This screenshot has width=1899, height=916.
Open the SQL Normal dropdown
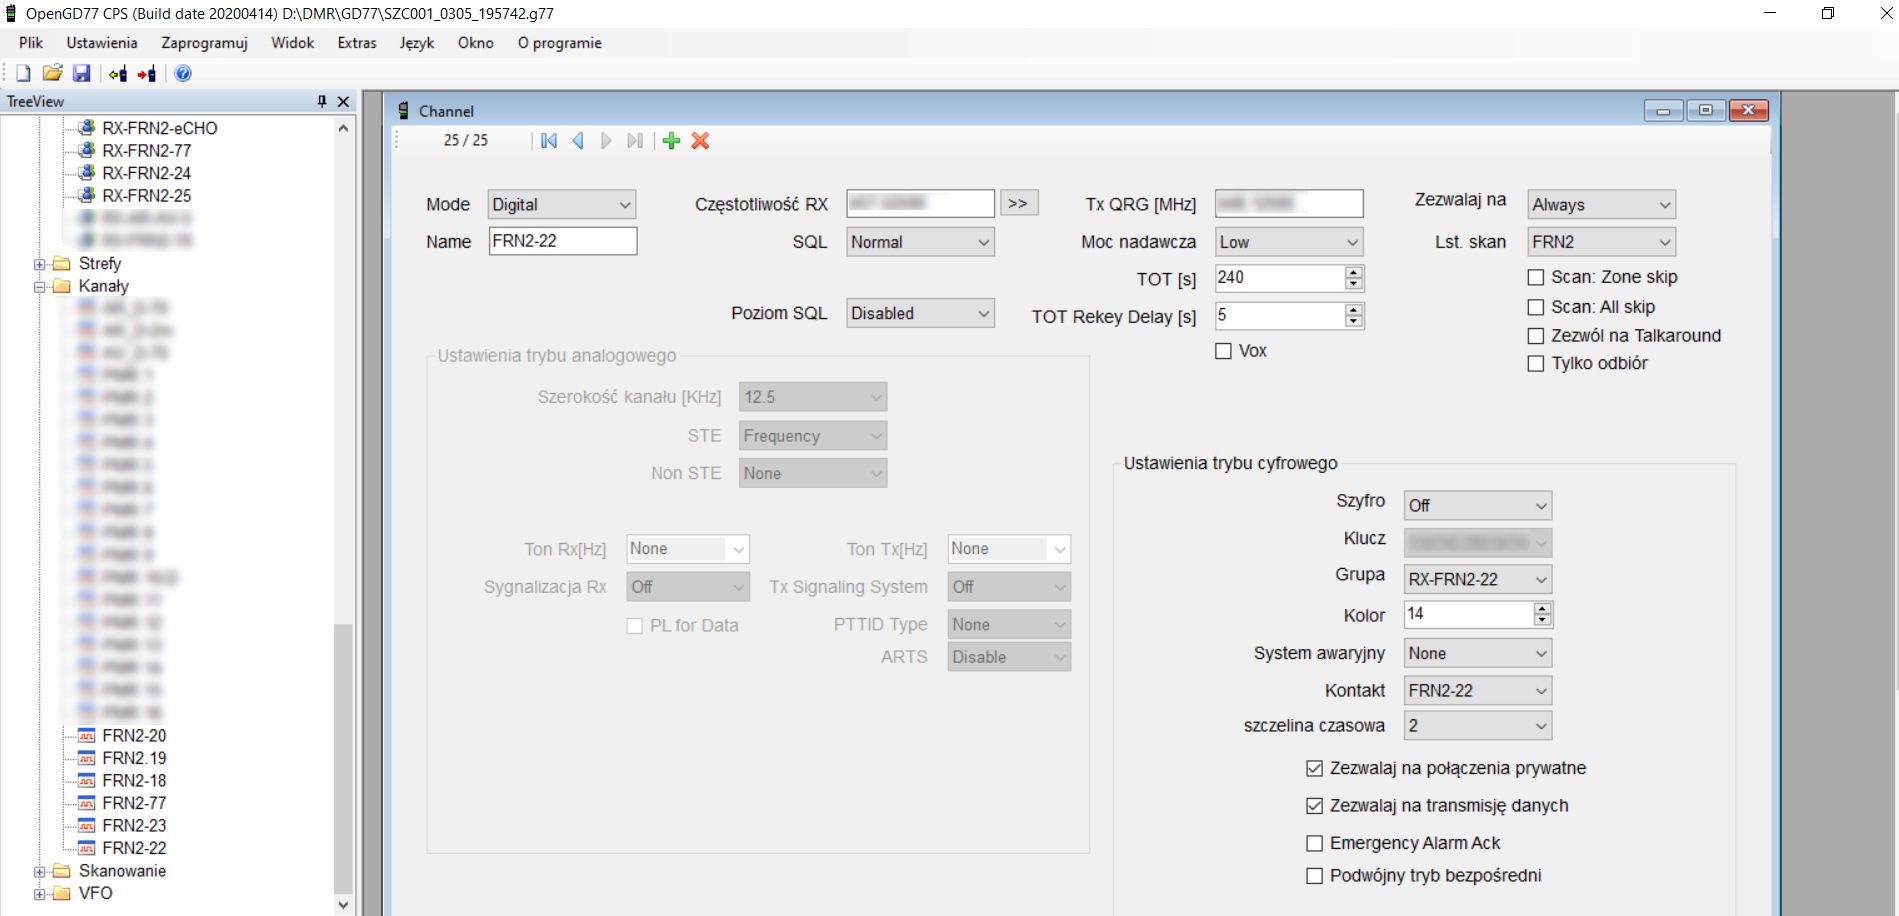pyautogui.click(x=920, y=242)
